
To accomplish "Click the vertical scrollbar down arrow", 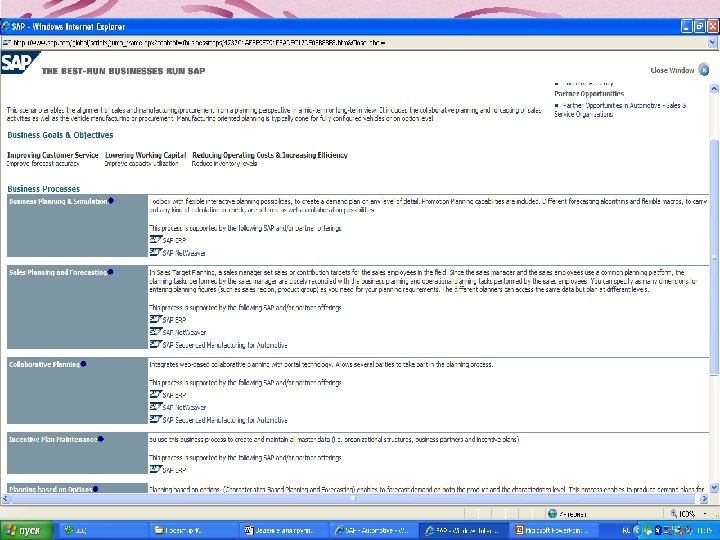I will [714, 488].
